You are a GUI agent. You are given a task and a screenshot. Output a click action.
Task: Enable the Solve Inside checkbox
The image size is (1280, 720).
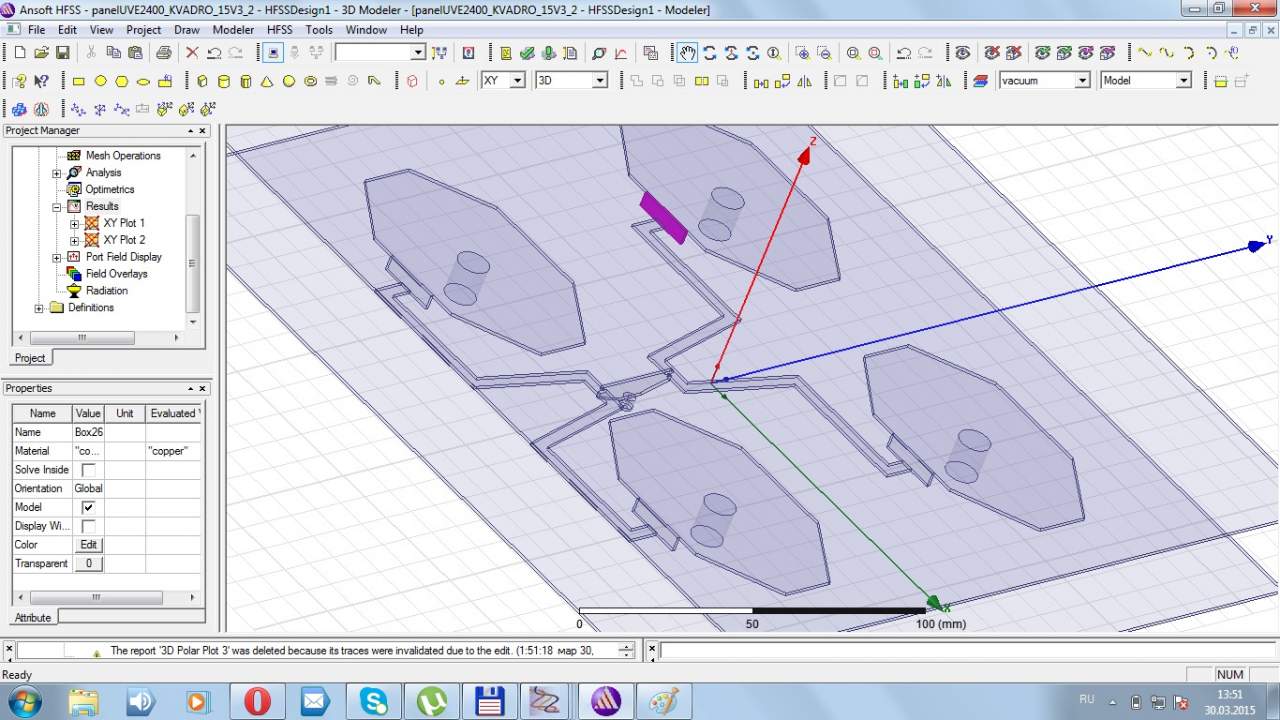(88, 470)
